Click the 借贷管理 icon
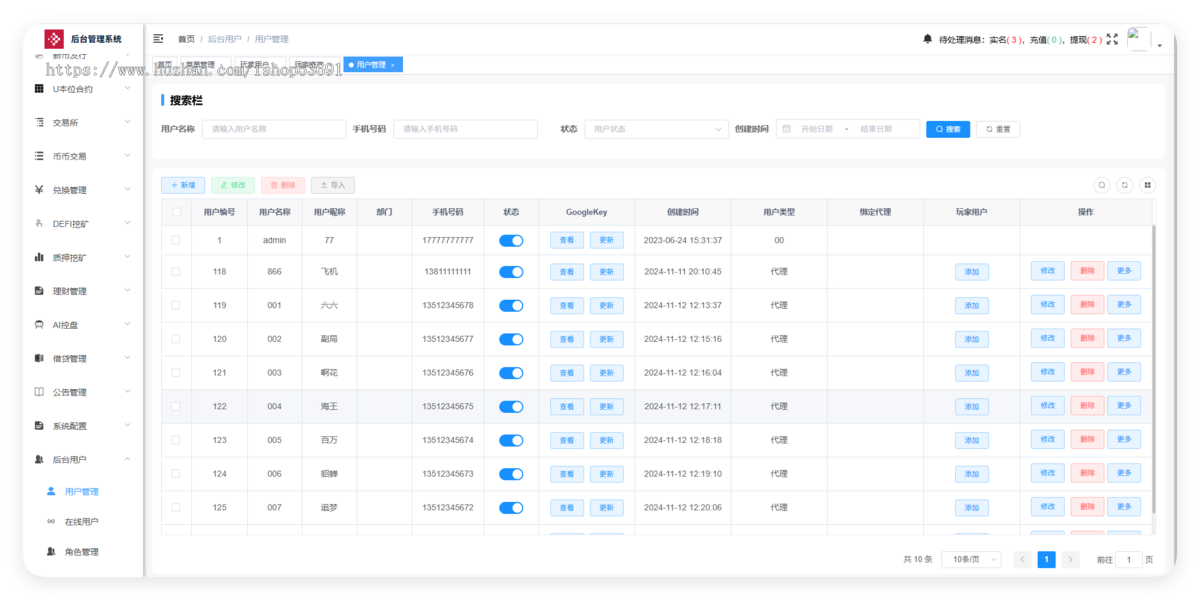The image size is (1200, 600). coord(39,358)
